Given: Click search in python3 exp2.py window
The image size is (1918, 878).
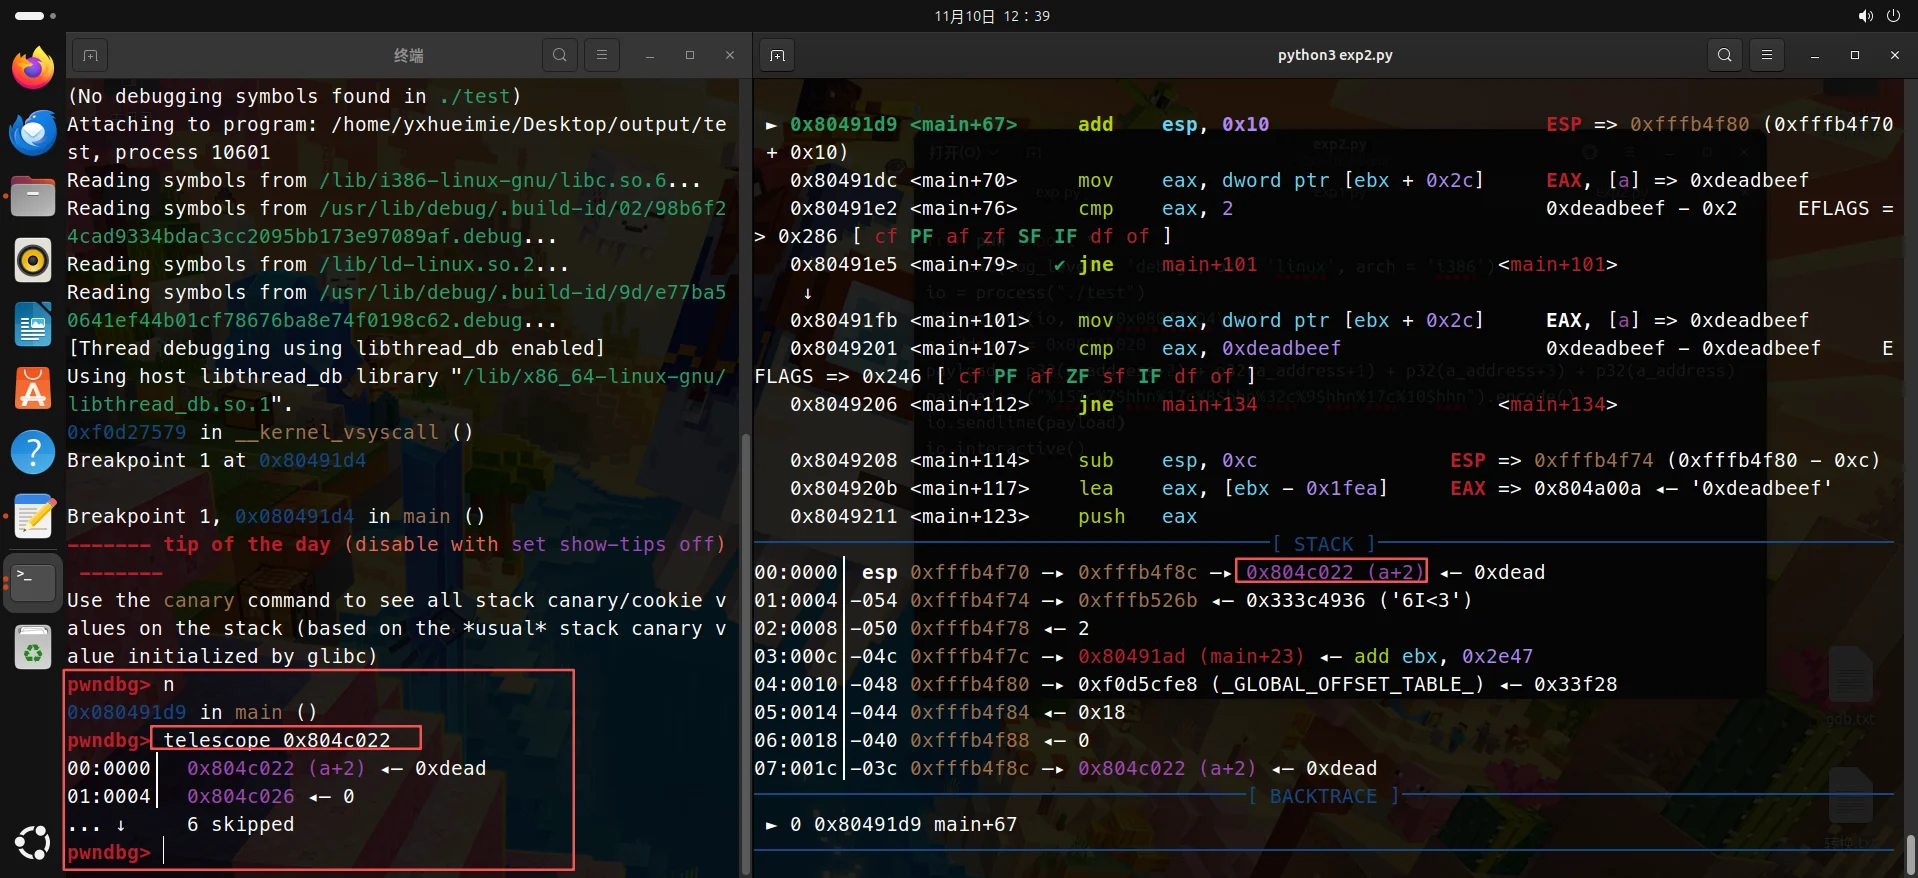Looking at the screenshot, I should click(1725, 55).
